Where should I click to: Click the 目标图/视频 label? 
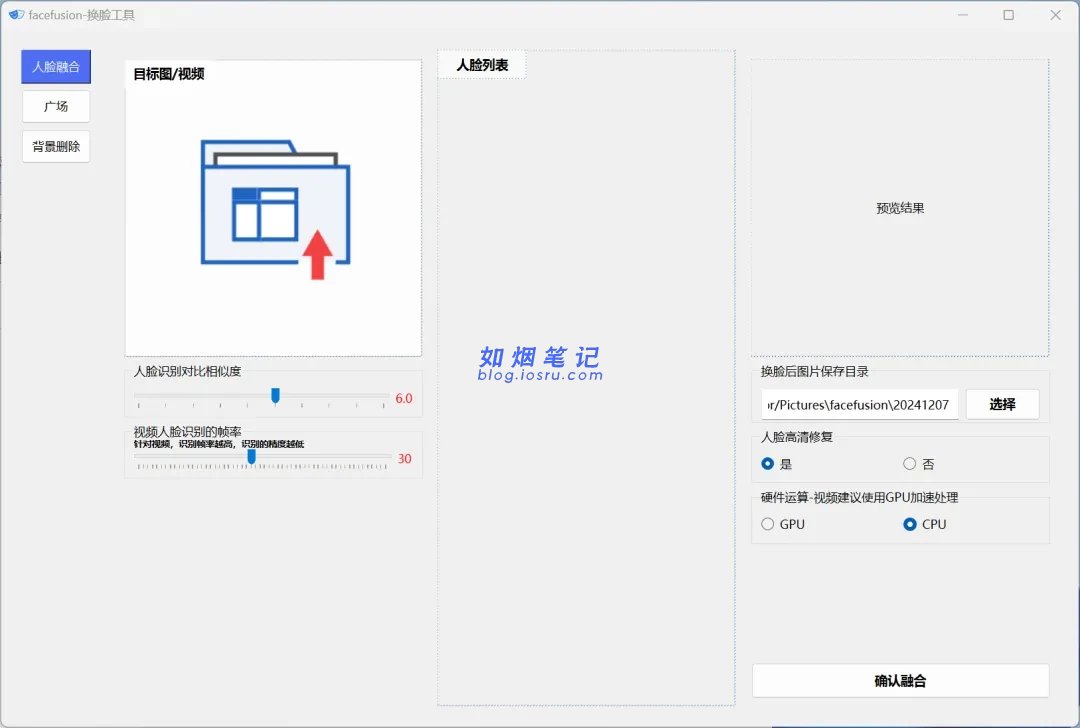(169, 74)
